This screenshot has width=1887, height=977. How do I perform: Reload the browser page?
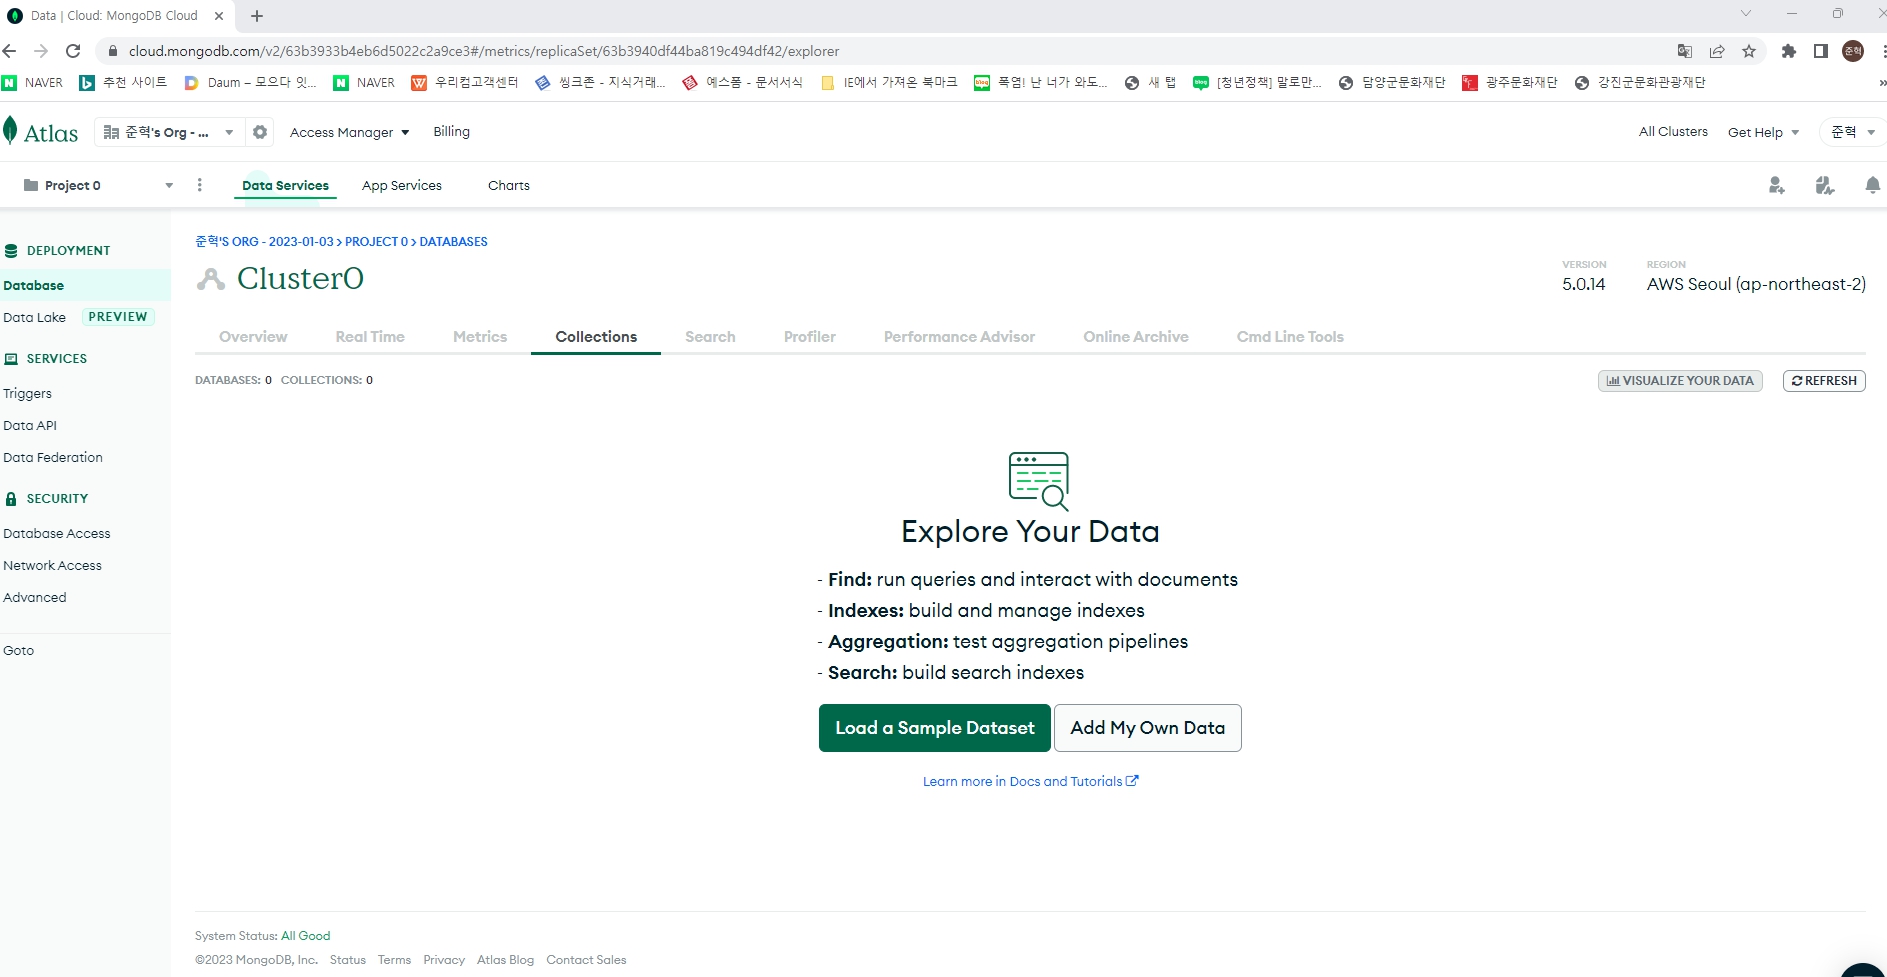pos(73,51)
